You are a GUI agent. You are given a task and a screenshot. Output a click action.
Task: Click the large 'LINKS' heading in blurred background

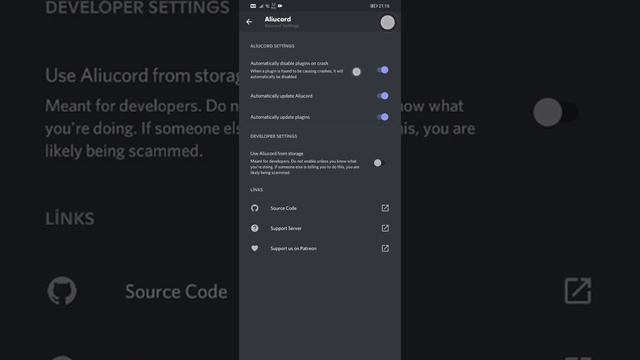(70, 219)
